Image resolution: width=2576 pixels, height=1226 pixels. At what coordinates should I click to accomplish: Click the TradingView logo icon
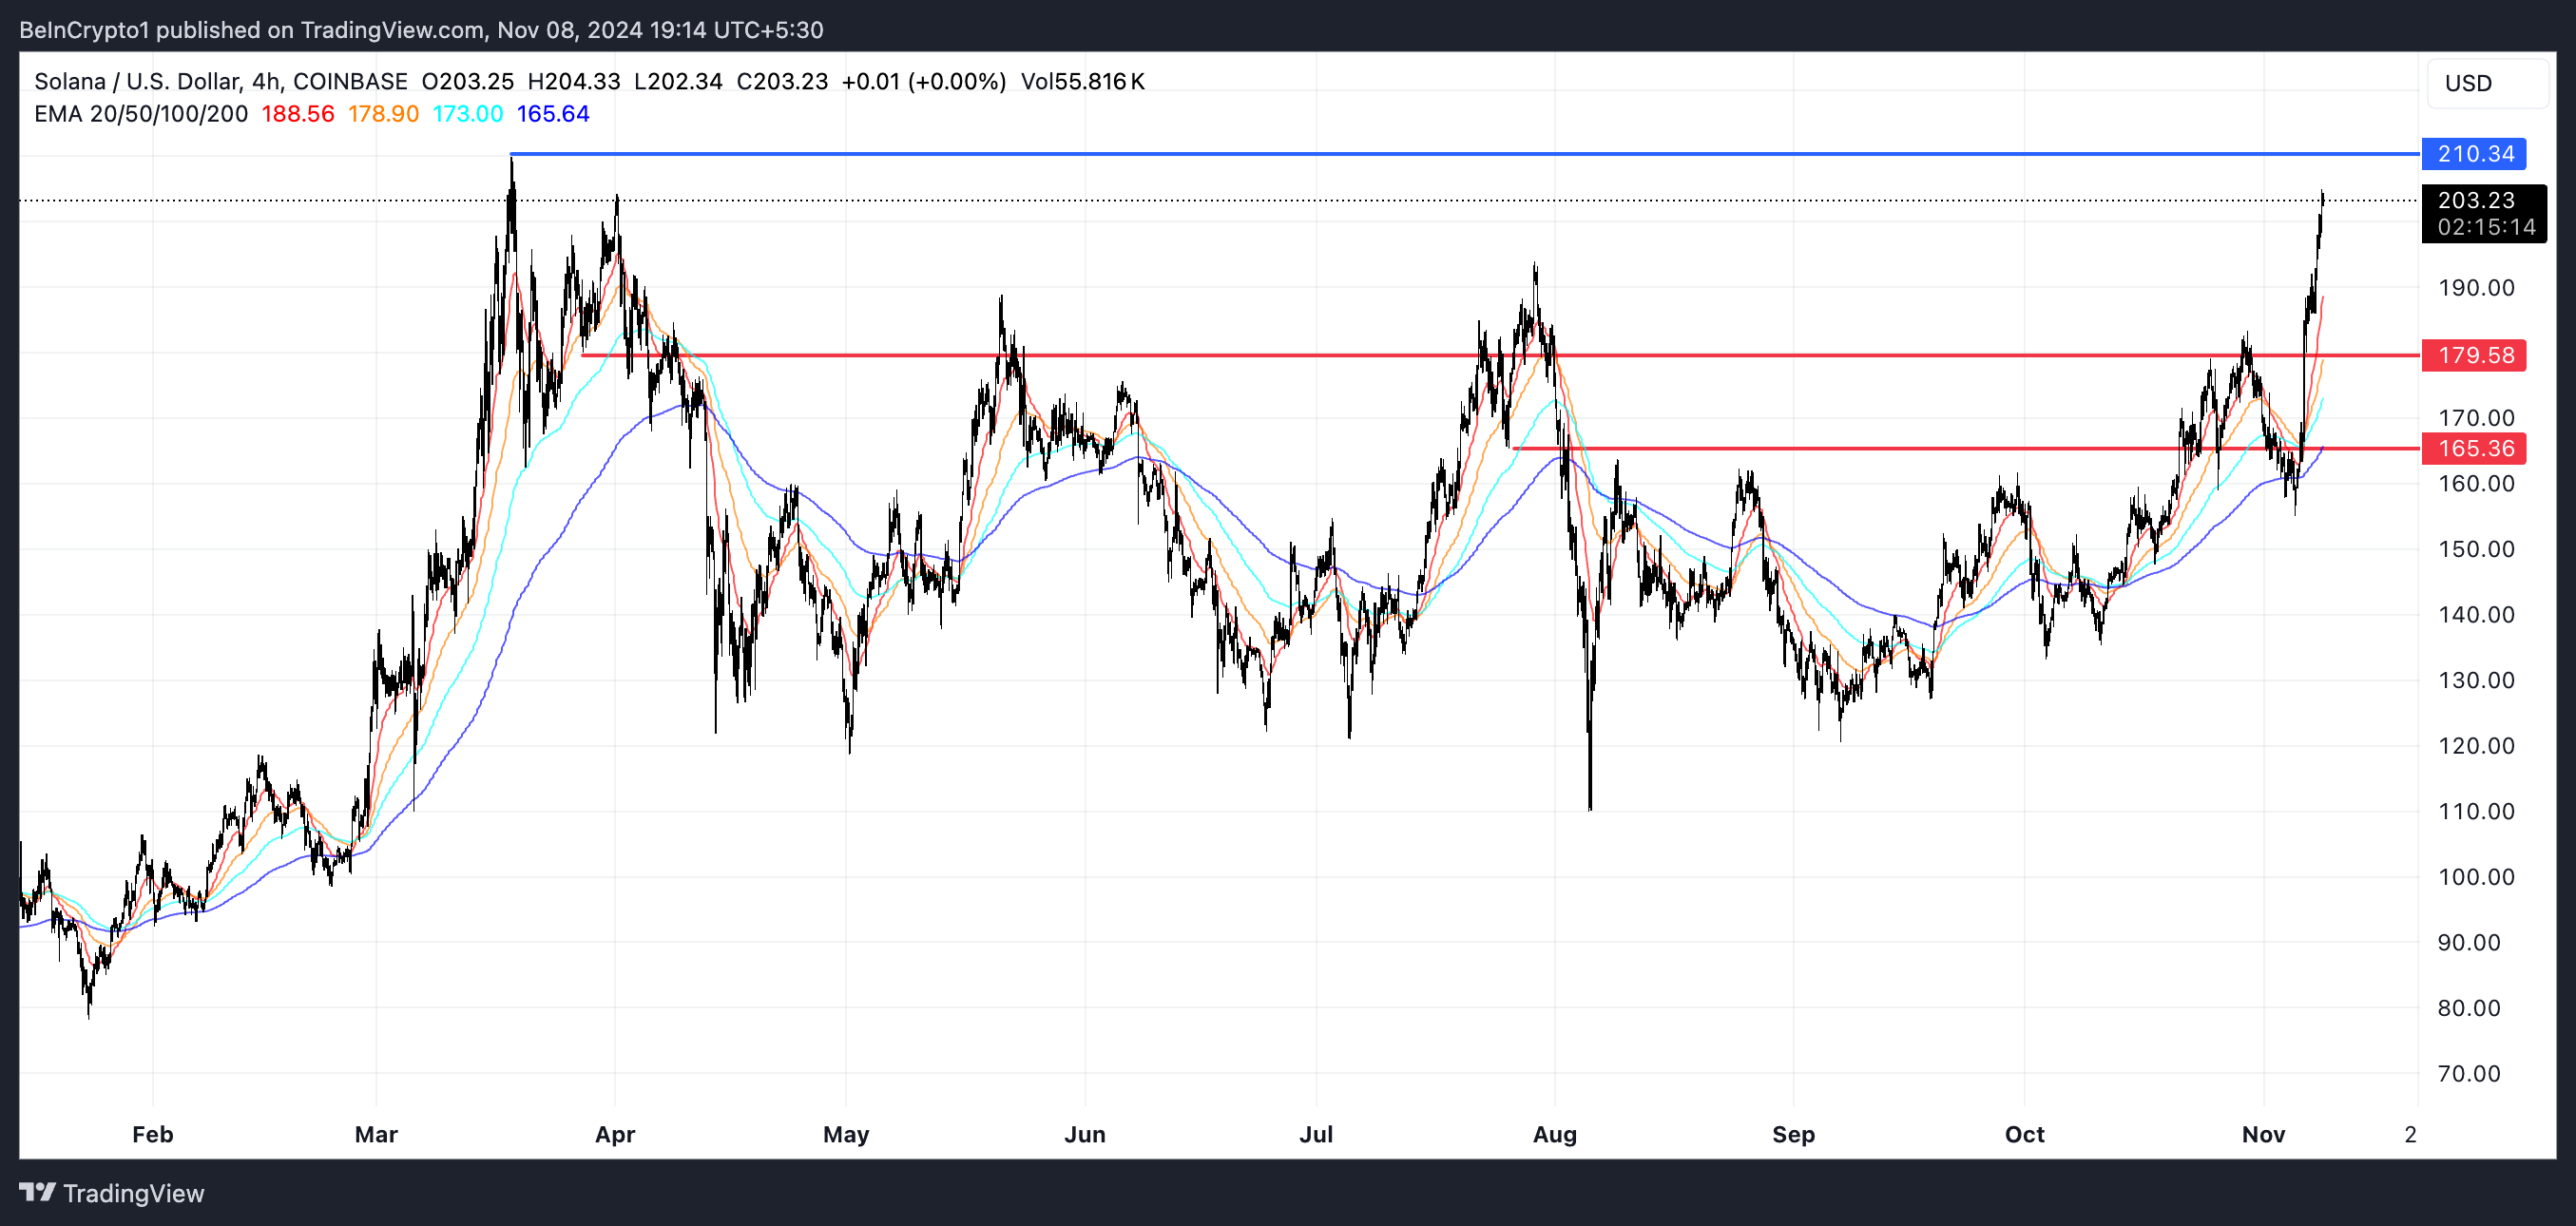click(x=37, y=1192)
